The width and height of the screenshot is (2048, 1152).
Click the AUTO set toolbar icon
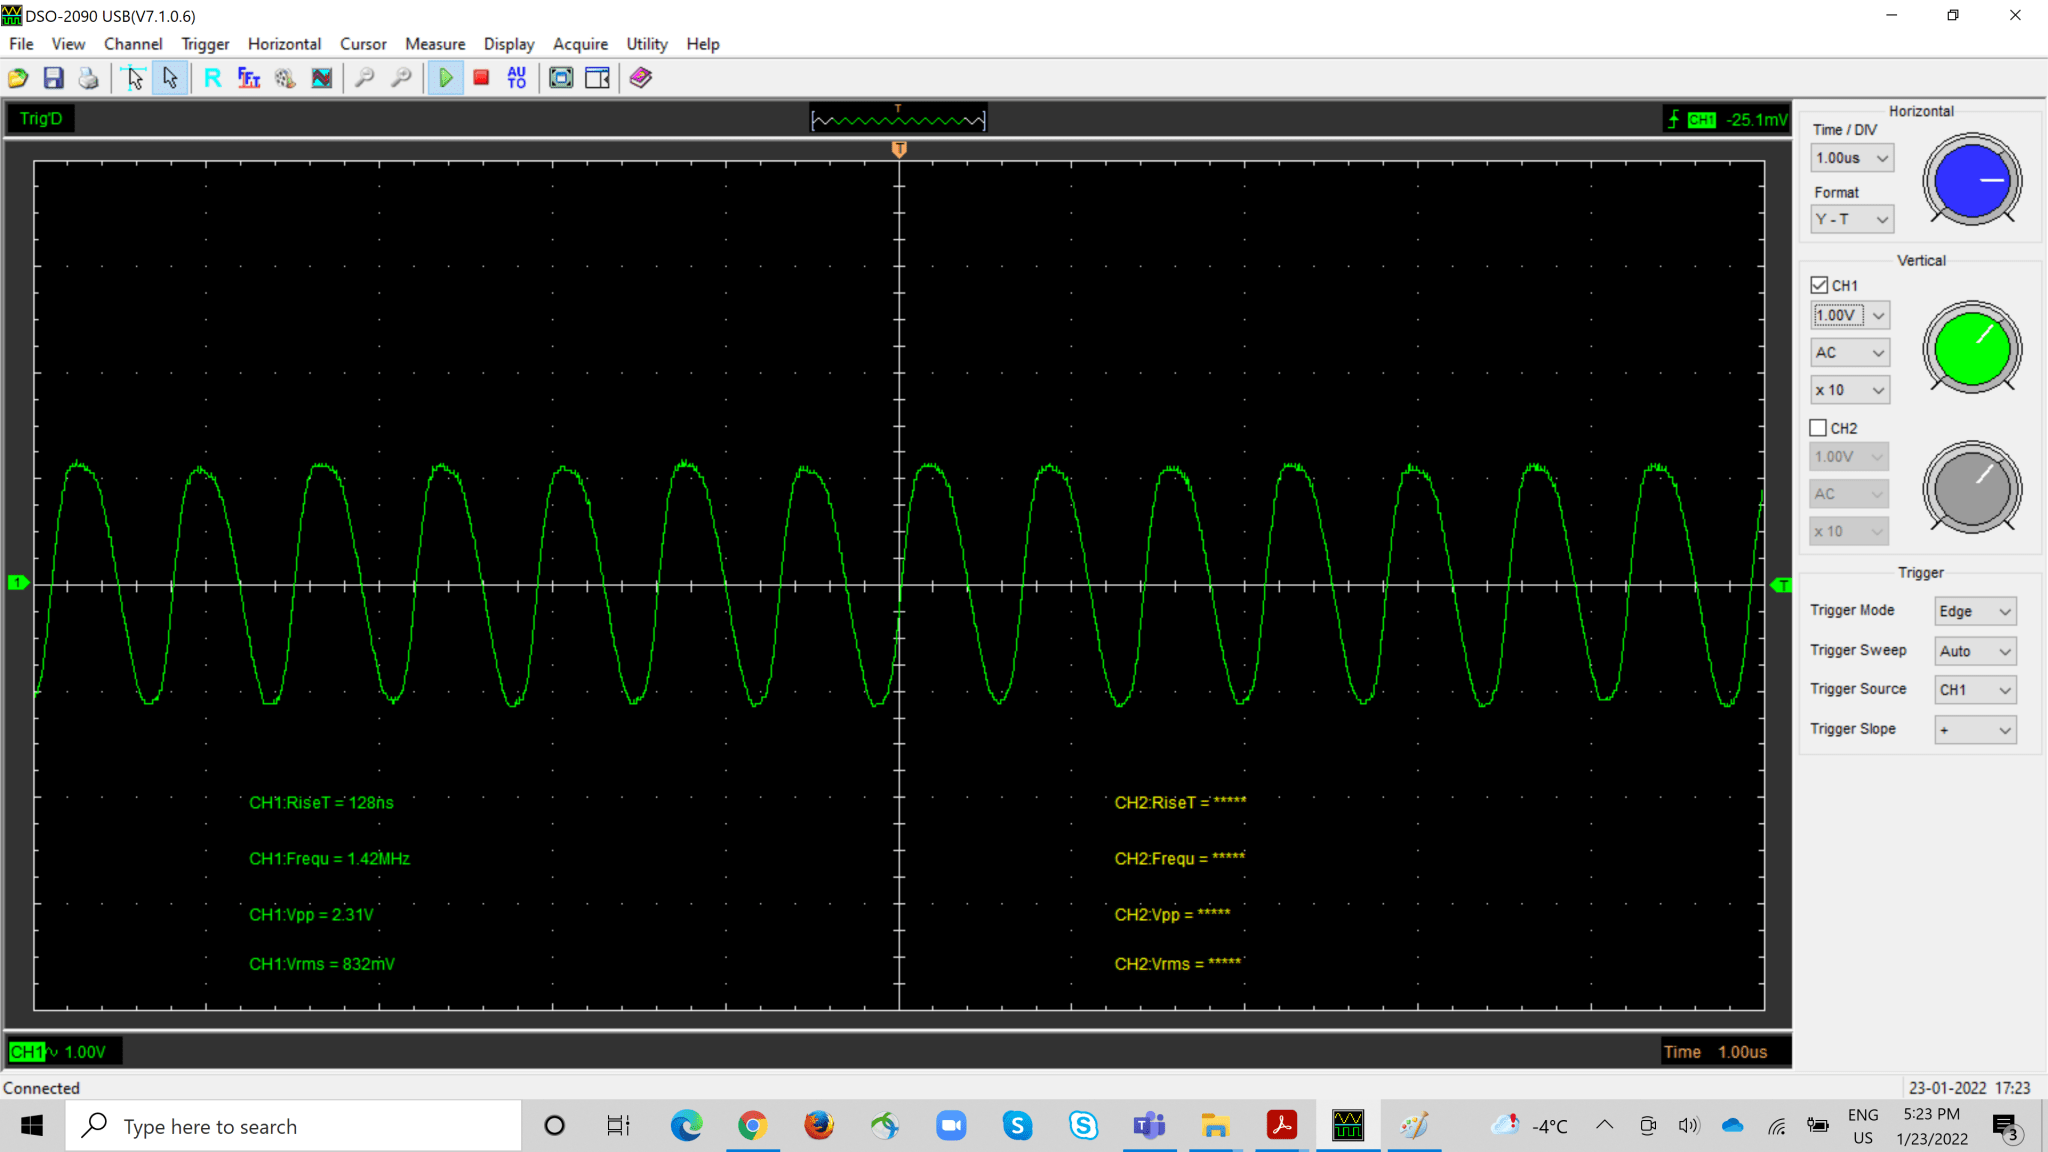(x=517, y=78)
